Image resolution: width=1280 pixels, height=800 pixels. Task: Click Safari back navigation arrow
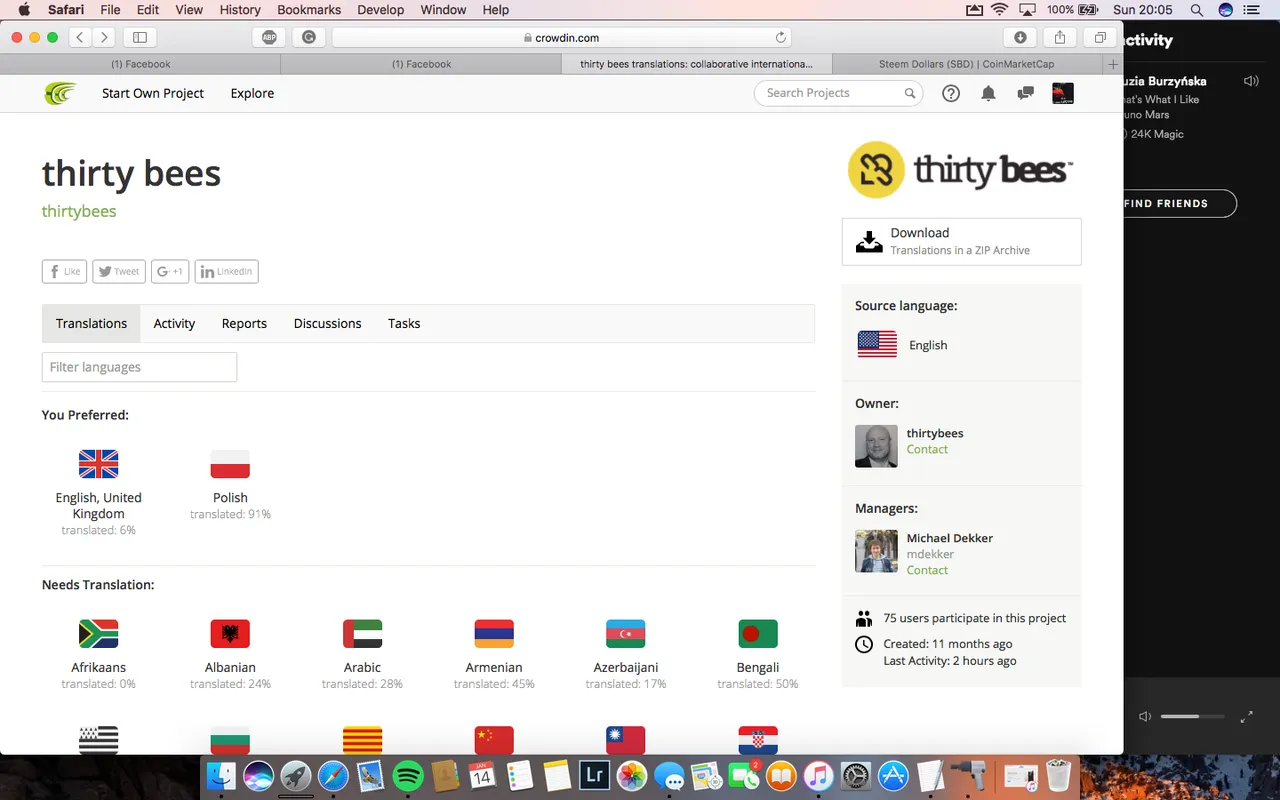81,37
